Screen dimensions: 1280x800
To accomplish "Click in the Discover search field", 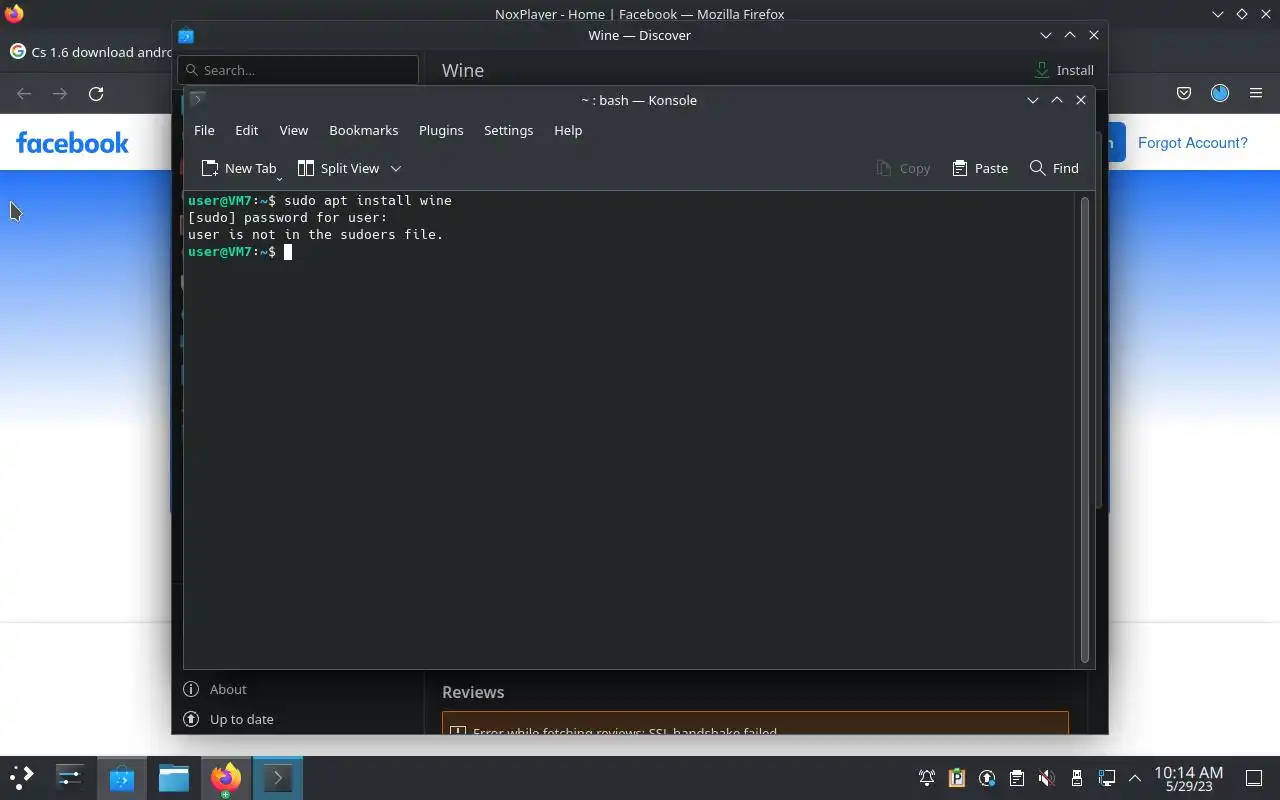I will (298, 70).
